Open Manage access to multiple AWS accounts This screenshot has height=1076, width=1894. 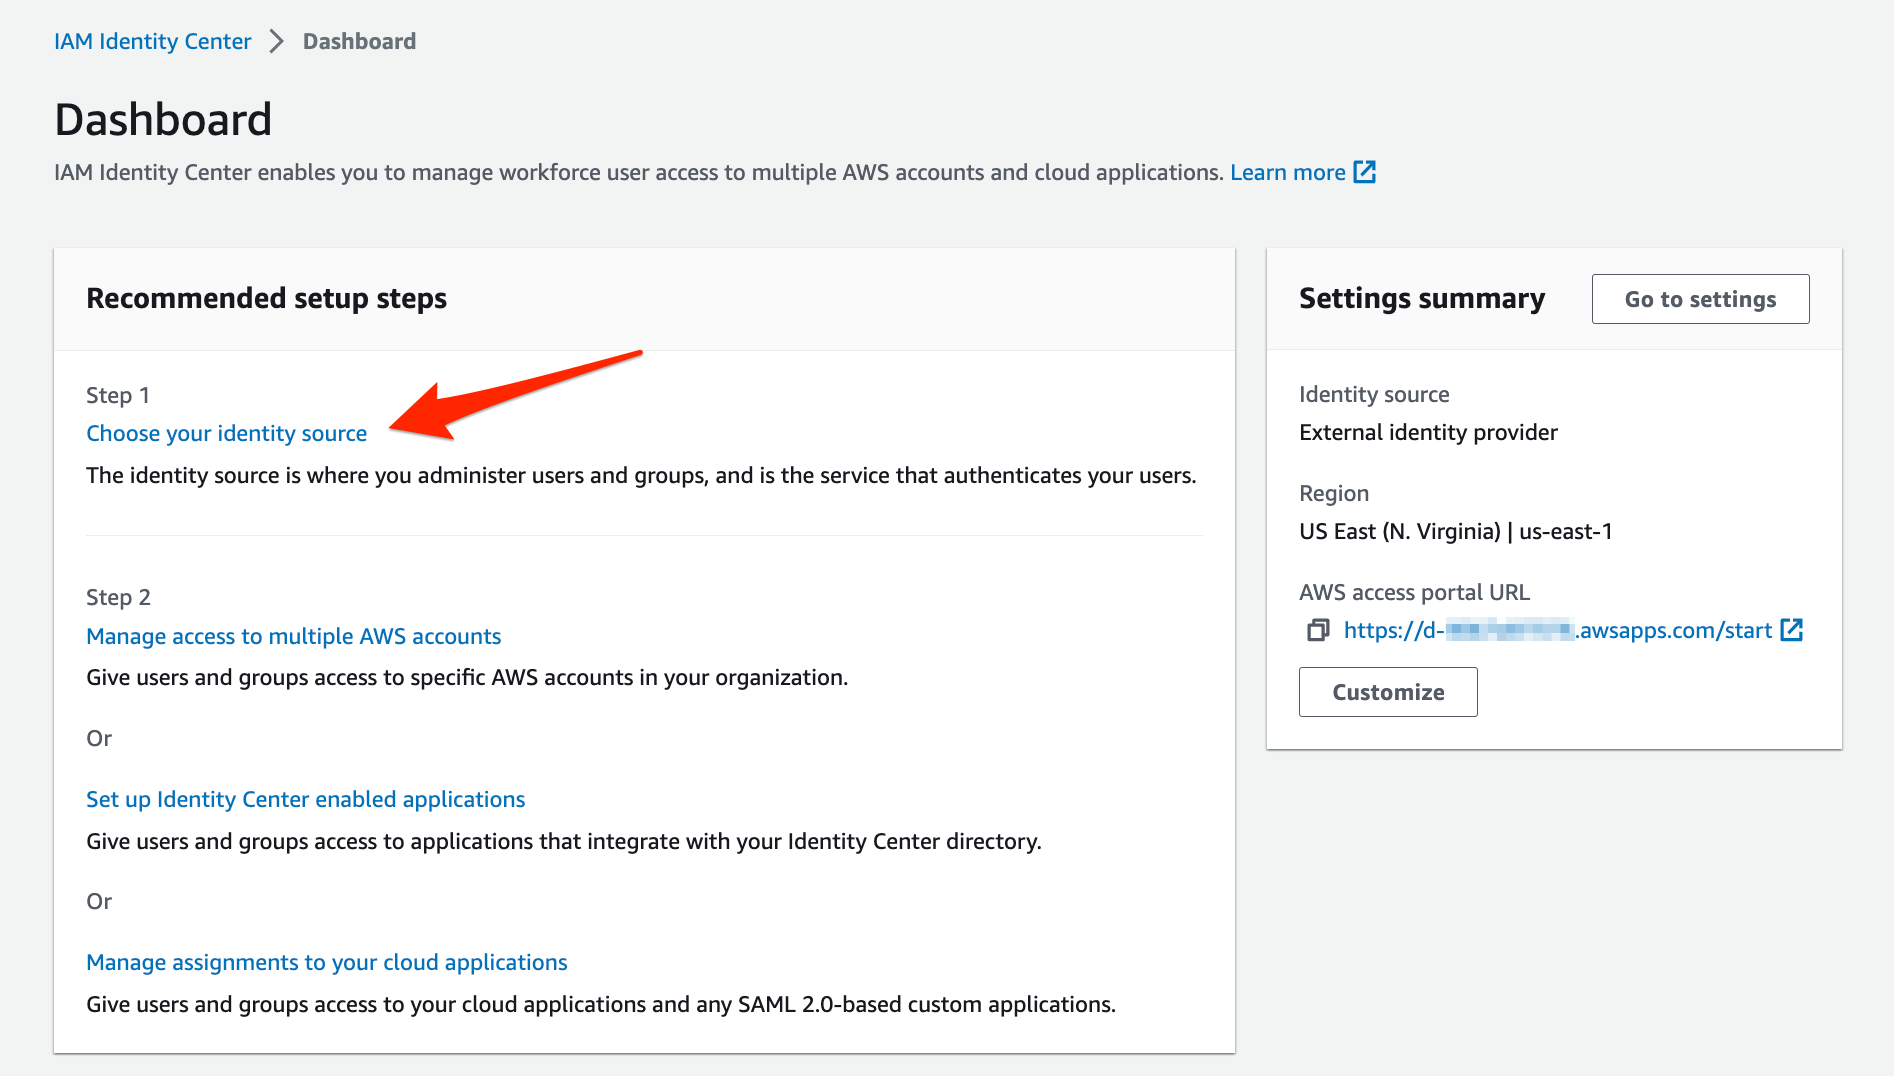tap(294, 636)
